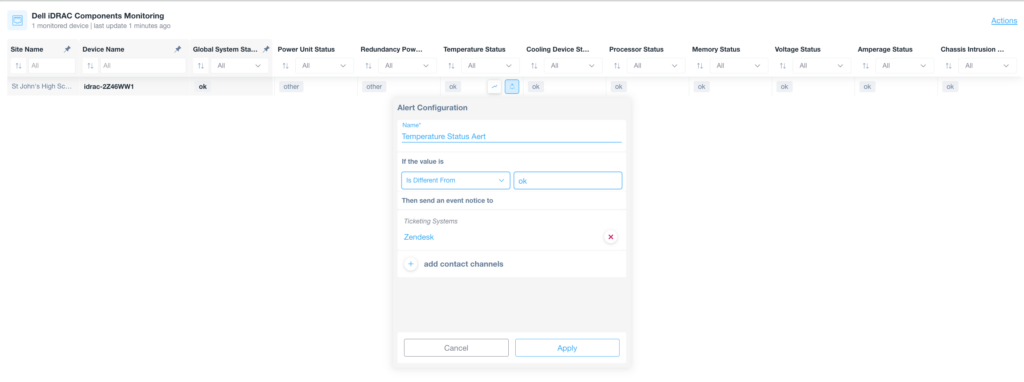Click the Temperature Status alert bell icon
This screenshot has width=1024, height=382.
(512, 86)
